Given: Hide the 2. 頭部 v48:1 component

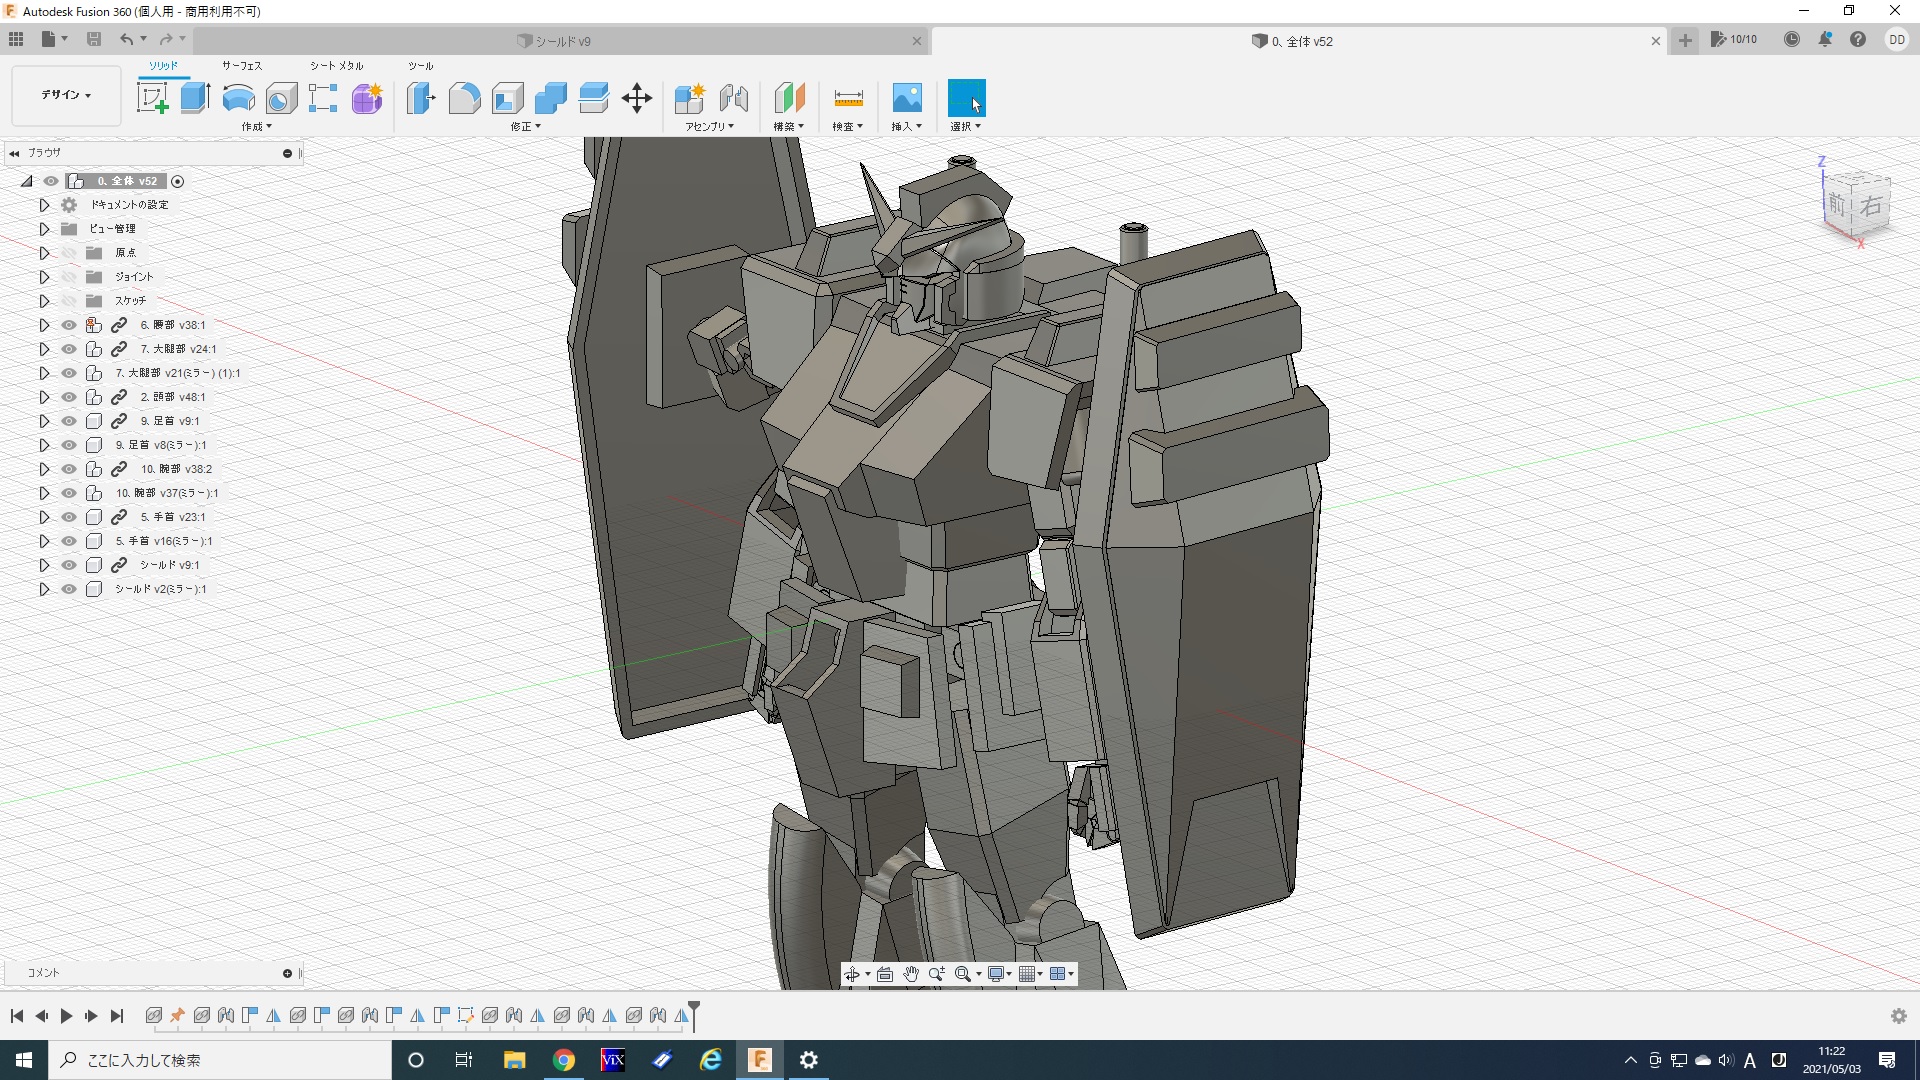Looking at the screenshot, I should click(x=69, y=397).
